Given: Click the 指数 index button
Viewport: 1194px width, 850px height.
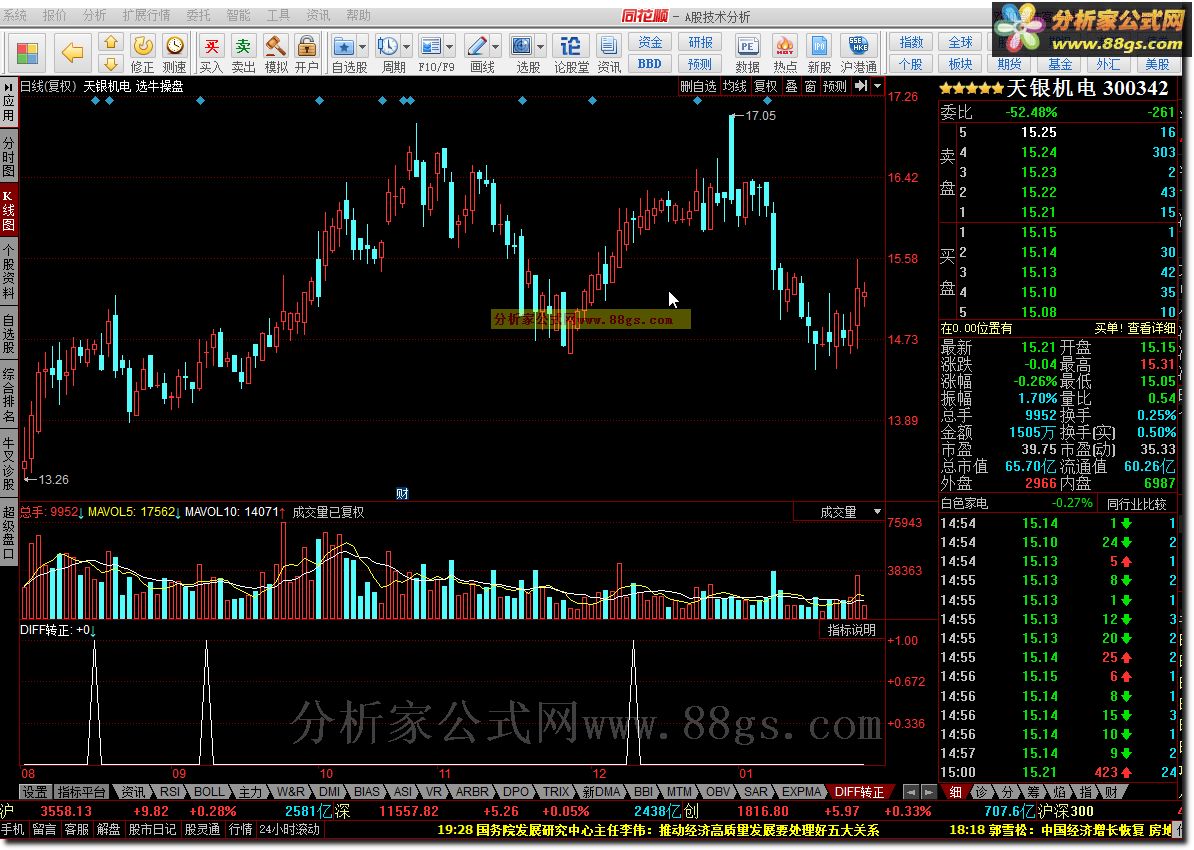Looking at the screenshot, I should (x=911, y=43).
